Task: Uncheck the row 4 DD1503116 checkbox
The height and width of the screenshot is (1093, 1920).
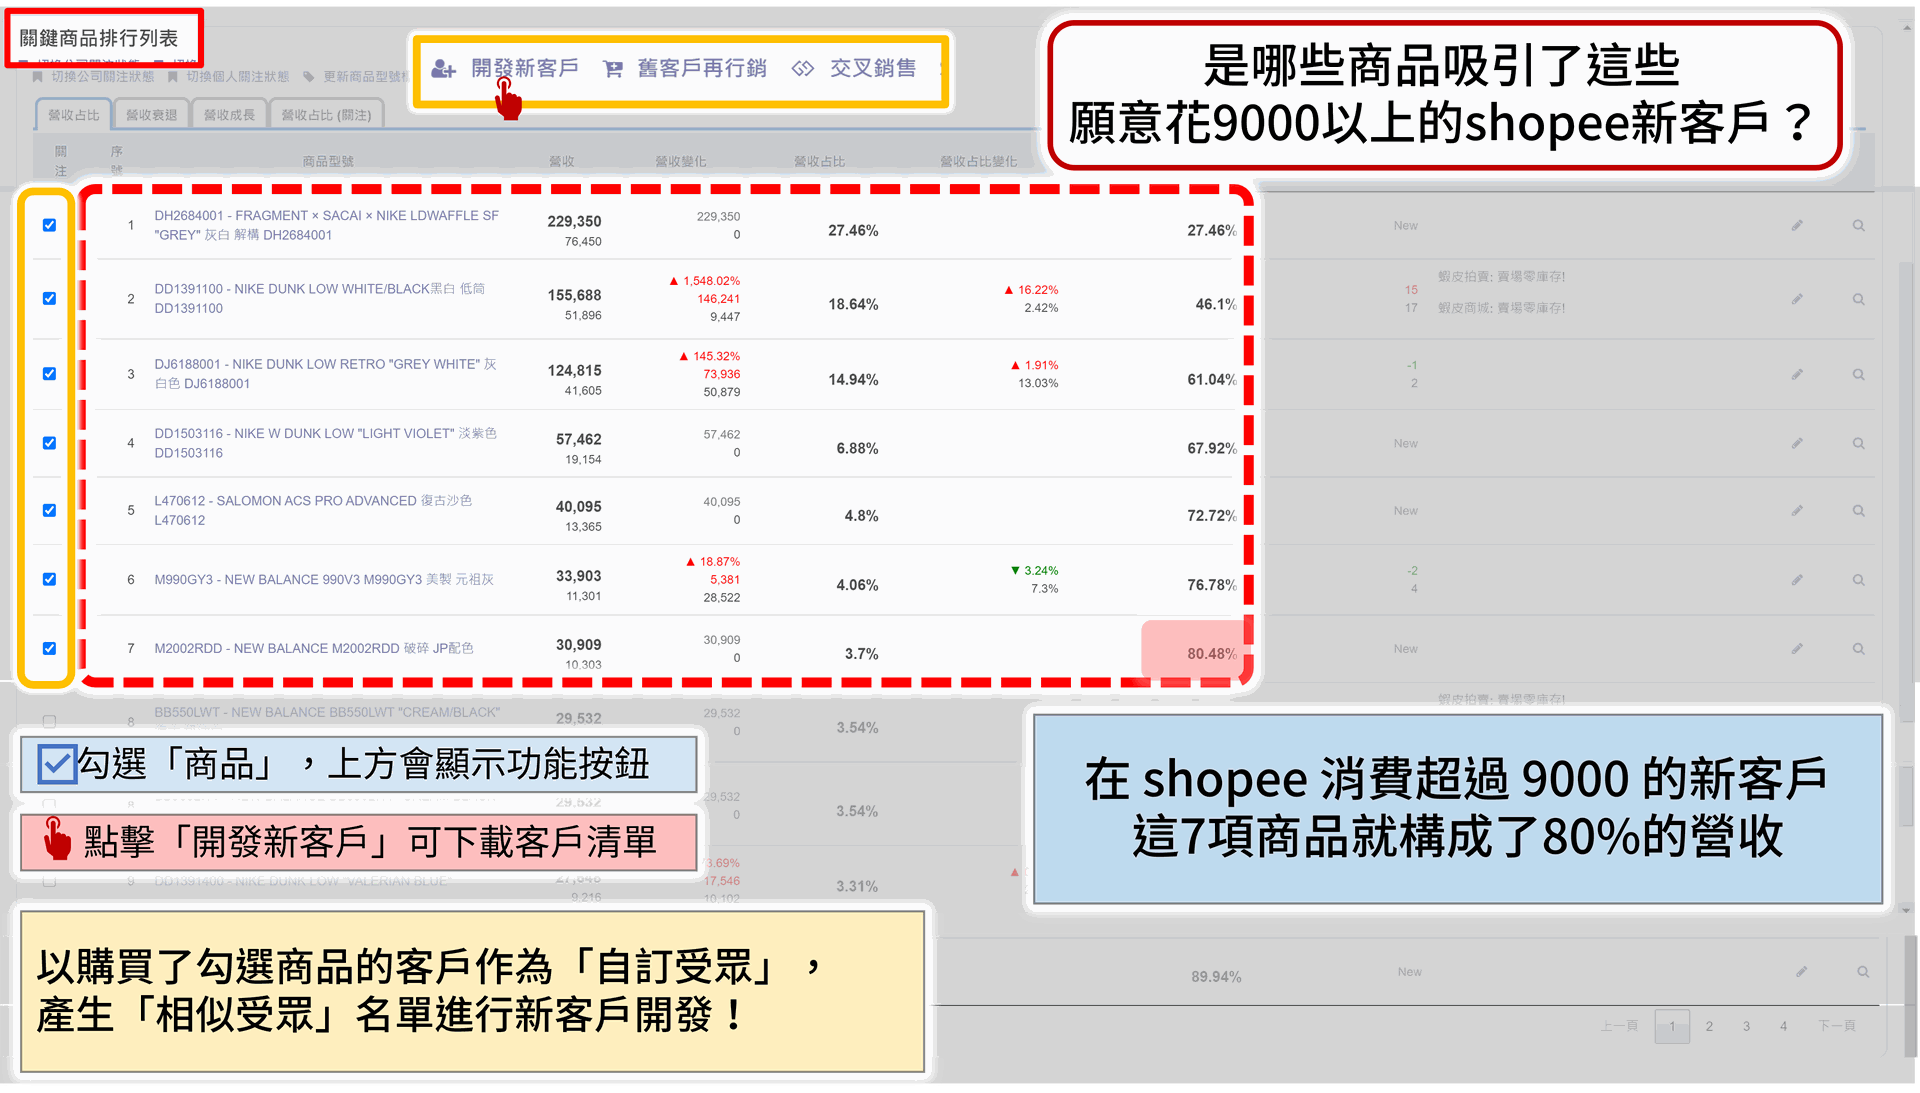Action: tap(49, 442)
